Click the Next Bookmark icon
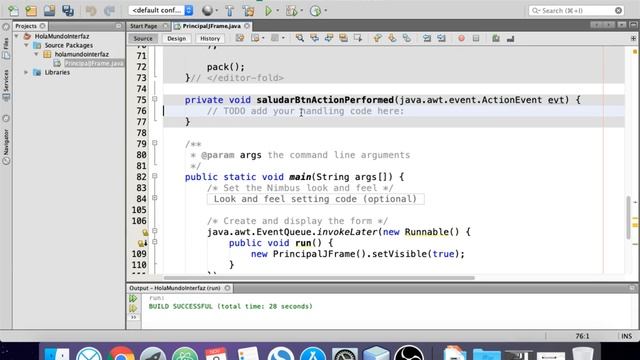 (x=392, y=38)
